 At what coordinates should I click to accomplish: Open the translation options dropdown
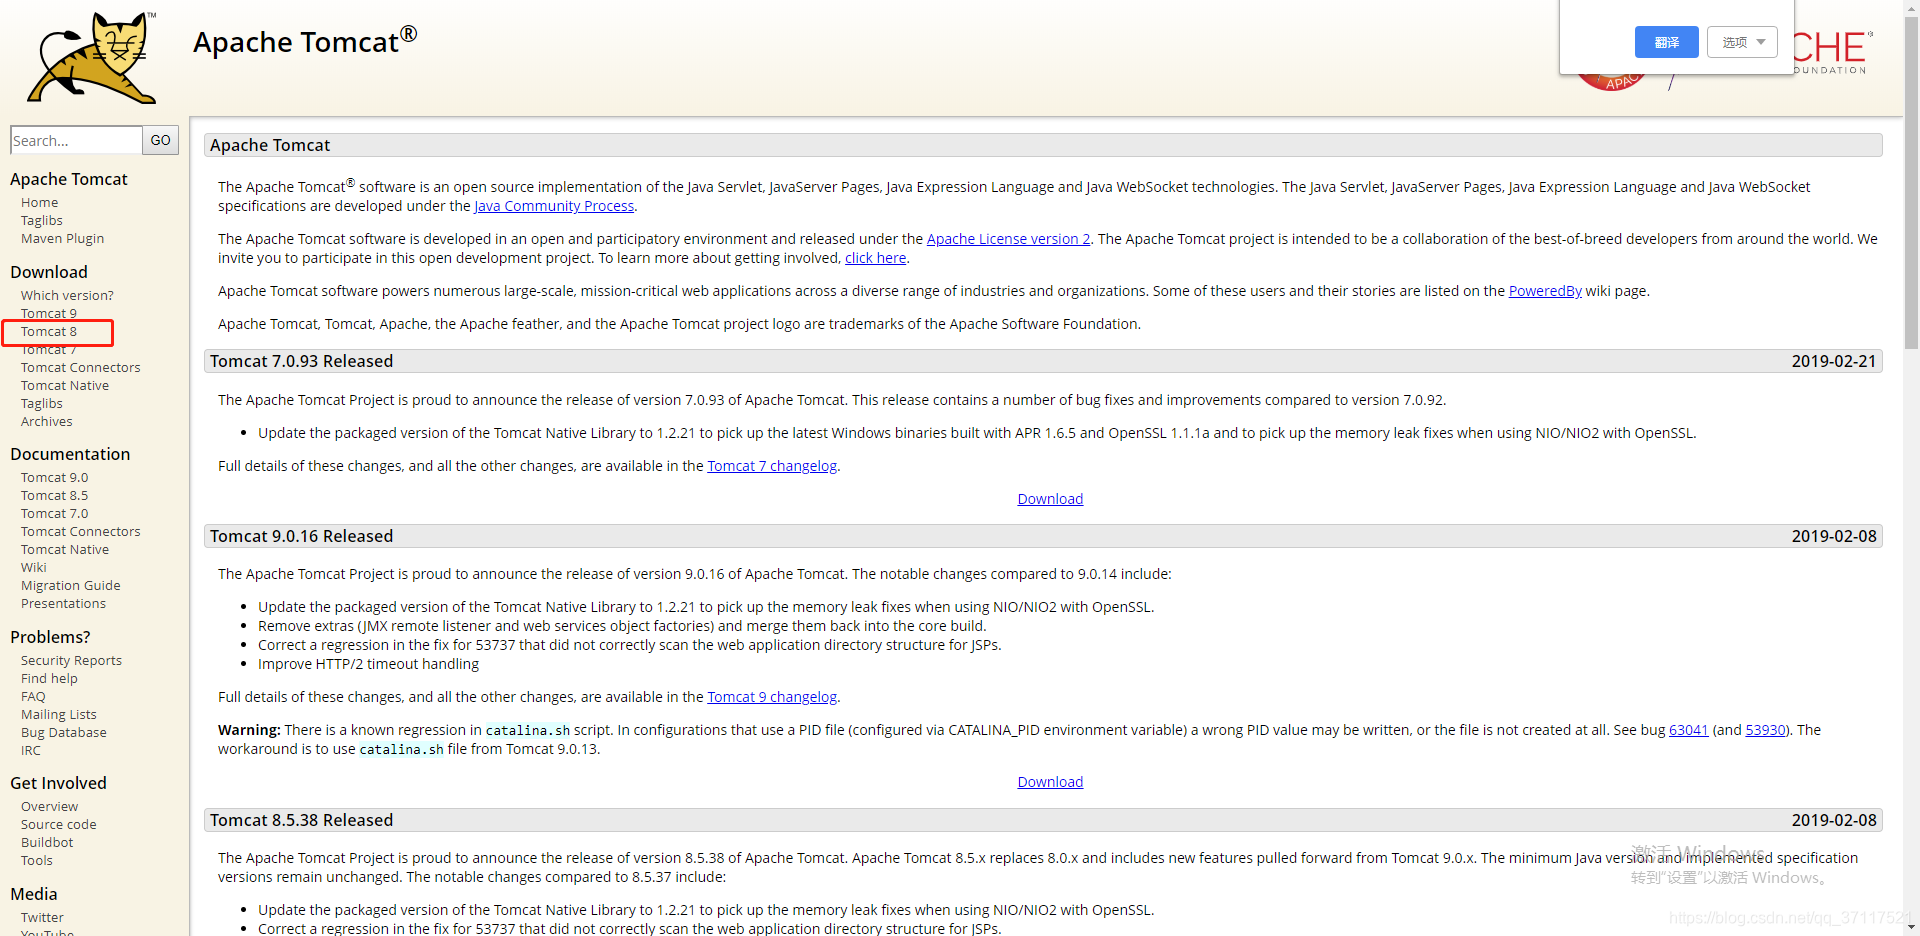1743,42
